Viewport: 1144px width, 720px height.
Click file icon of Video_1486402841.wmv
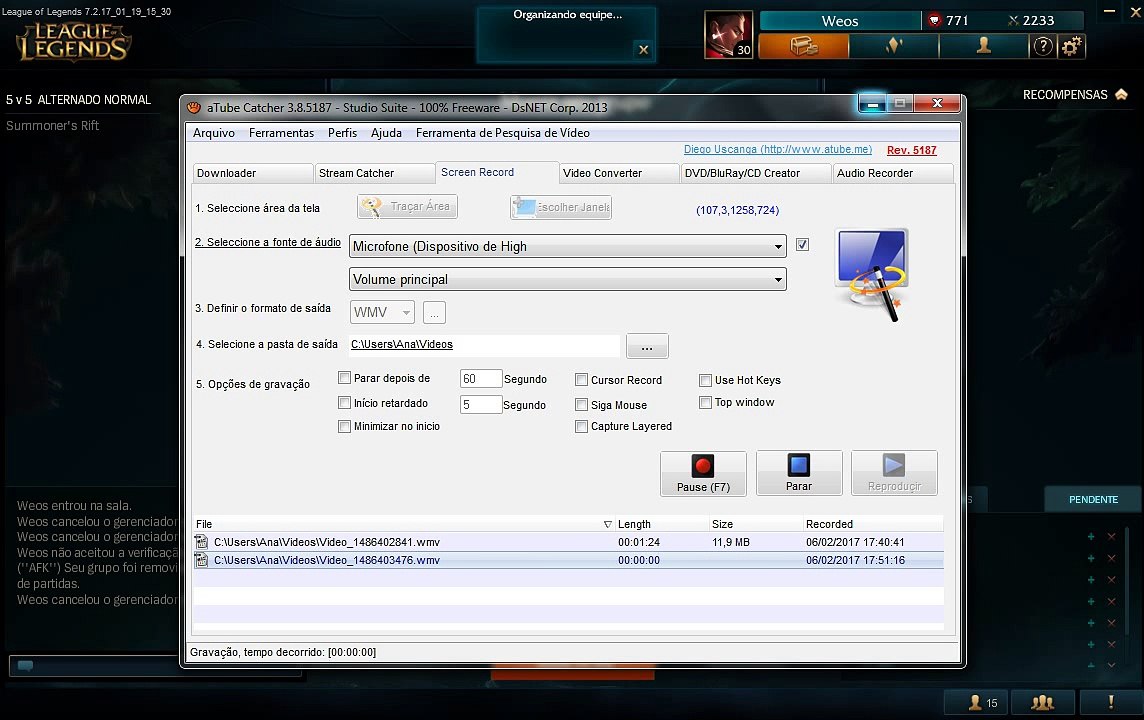point(201,542)
